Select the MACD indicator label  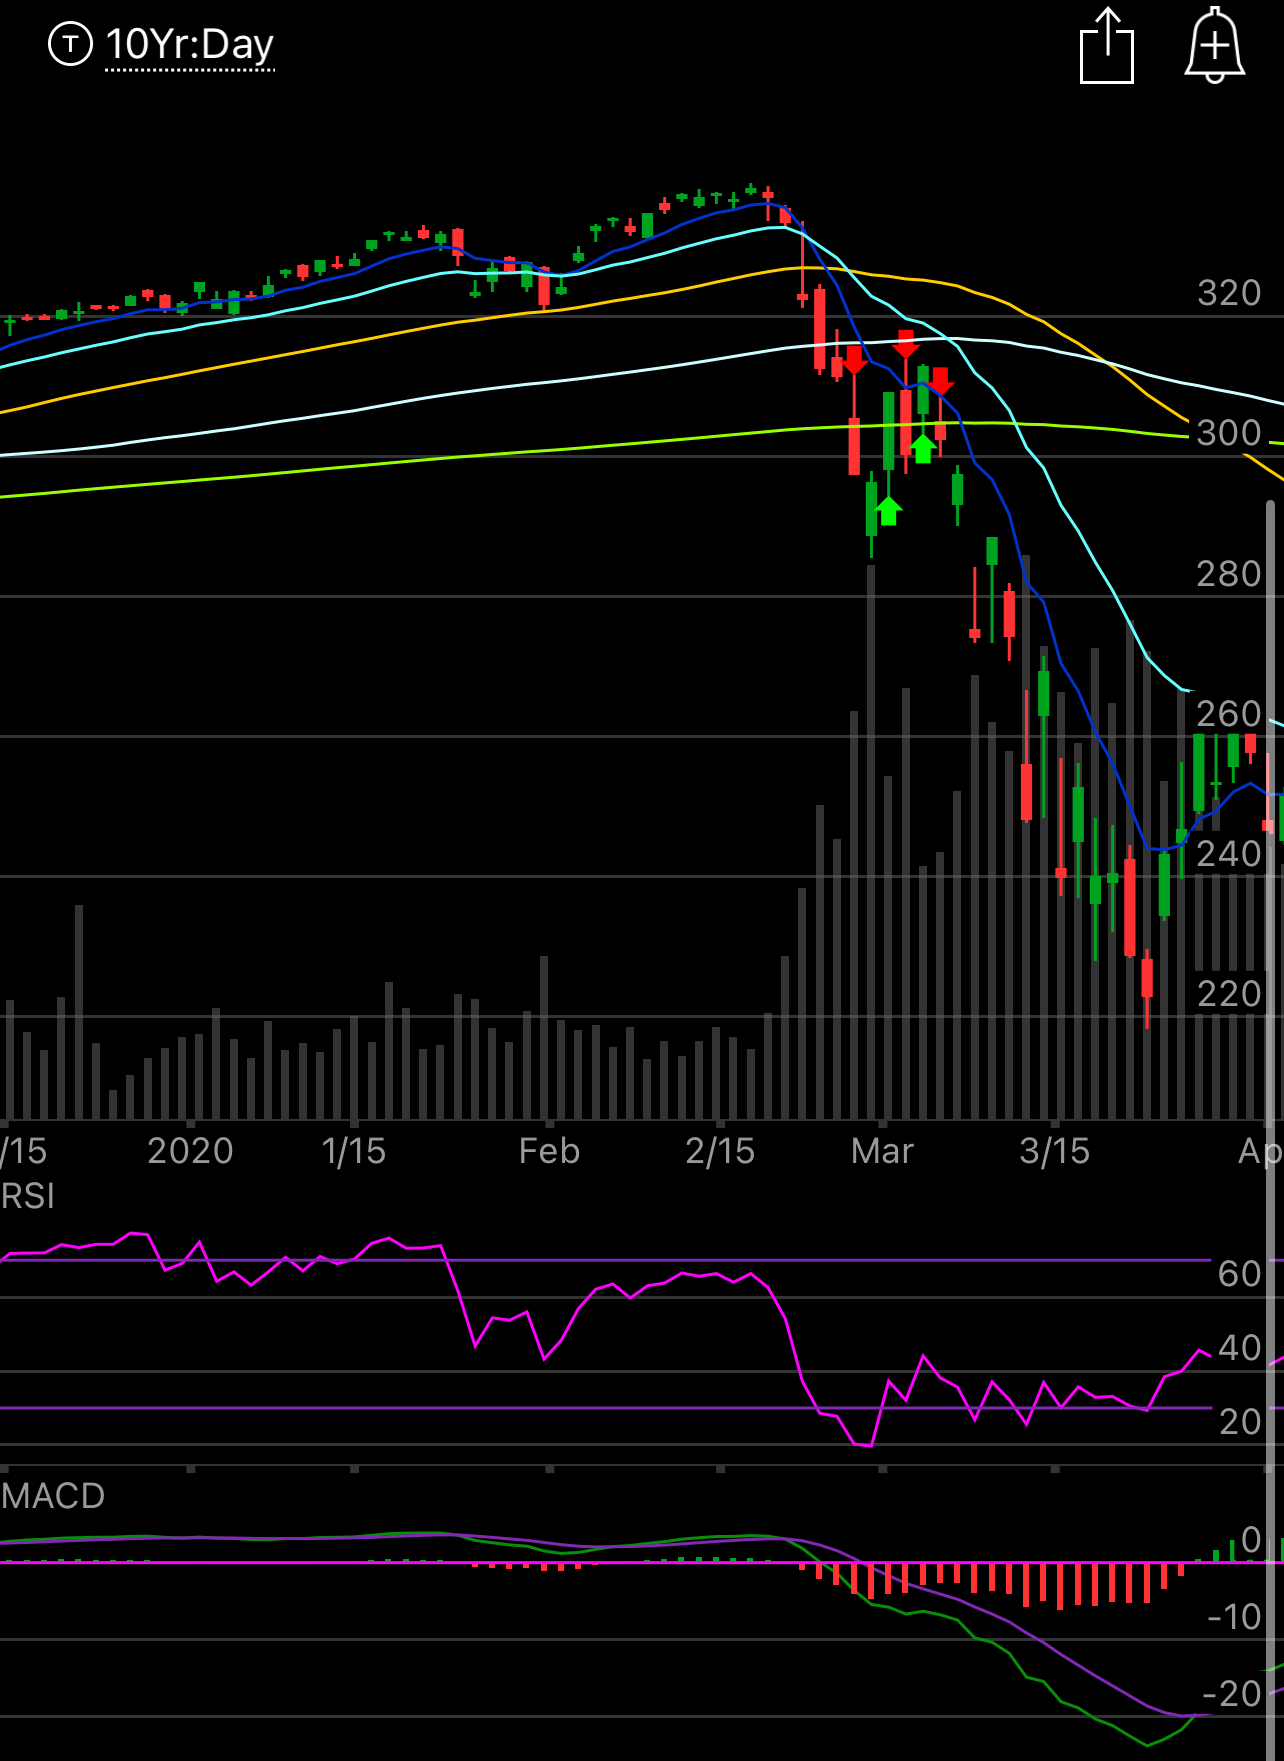pos(53,1496)
